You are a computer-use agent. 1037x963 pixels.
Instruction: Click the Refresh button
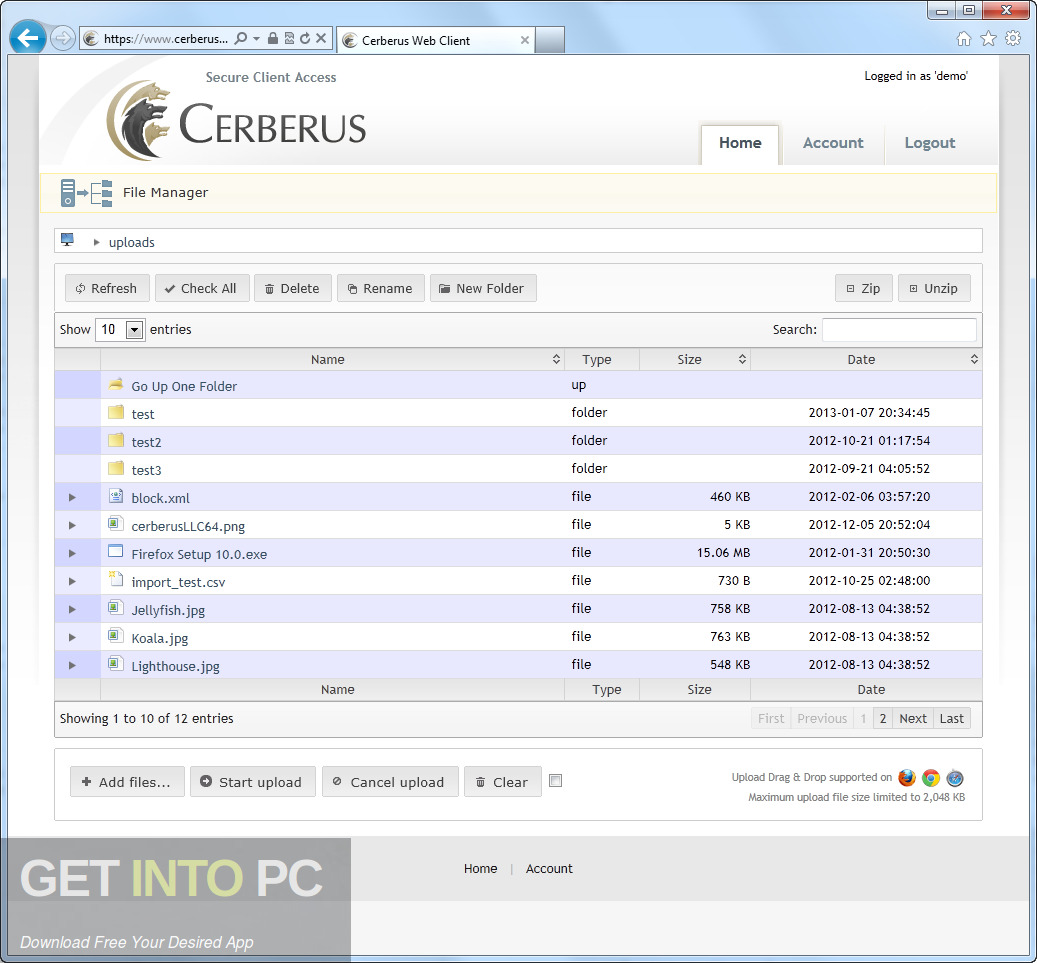[x=107, y=288]
